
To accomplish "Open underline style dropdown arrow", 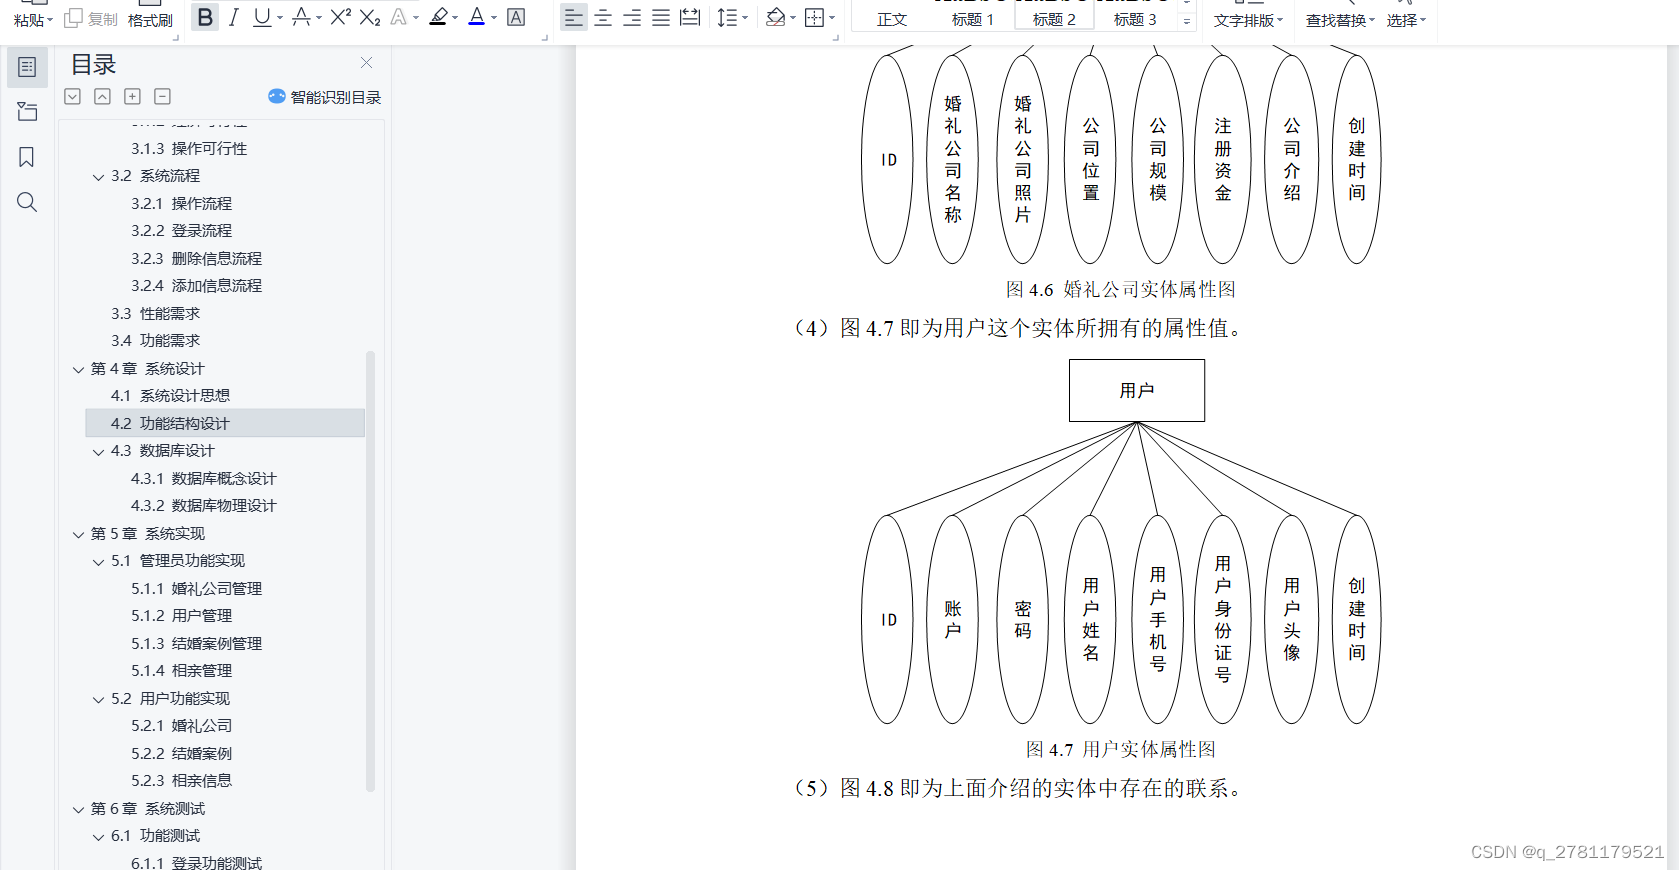I will pos(280,18).
